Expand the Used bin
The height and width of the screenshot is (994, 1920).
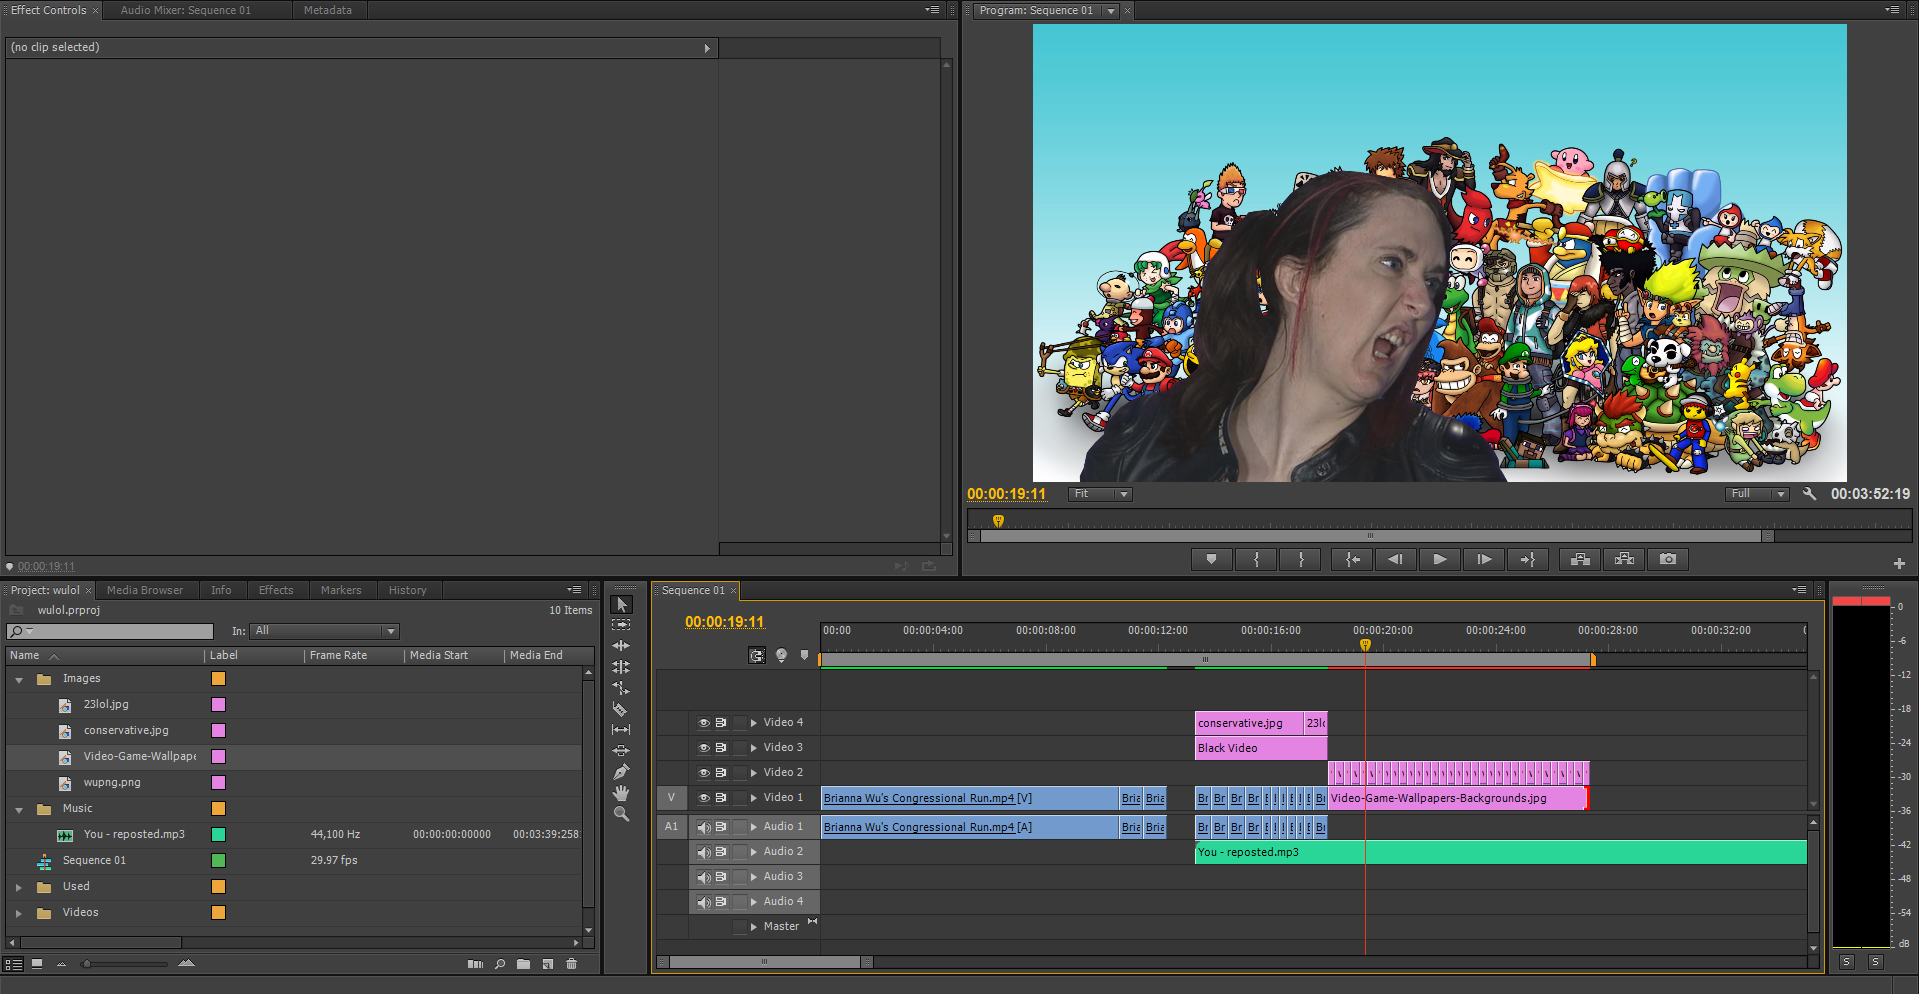click(19, 887)
